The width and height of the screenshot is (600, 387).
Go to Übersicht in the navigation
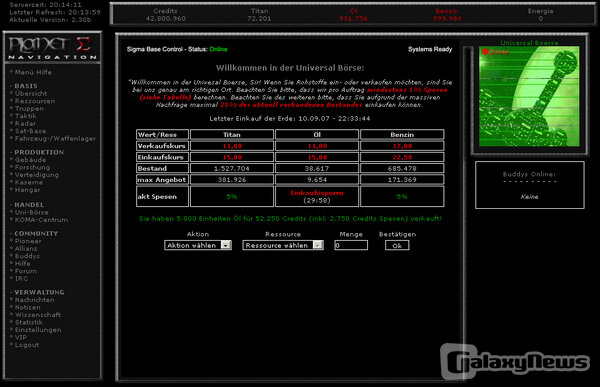click(31, 93)
